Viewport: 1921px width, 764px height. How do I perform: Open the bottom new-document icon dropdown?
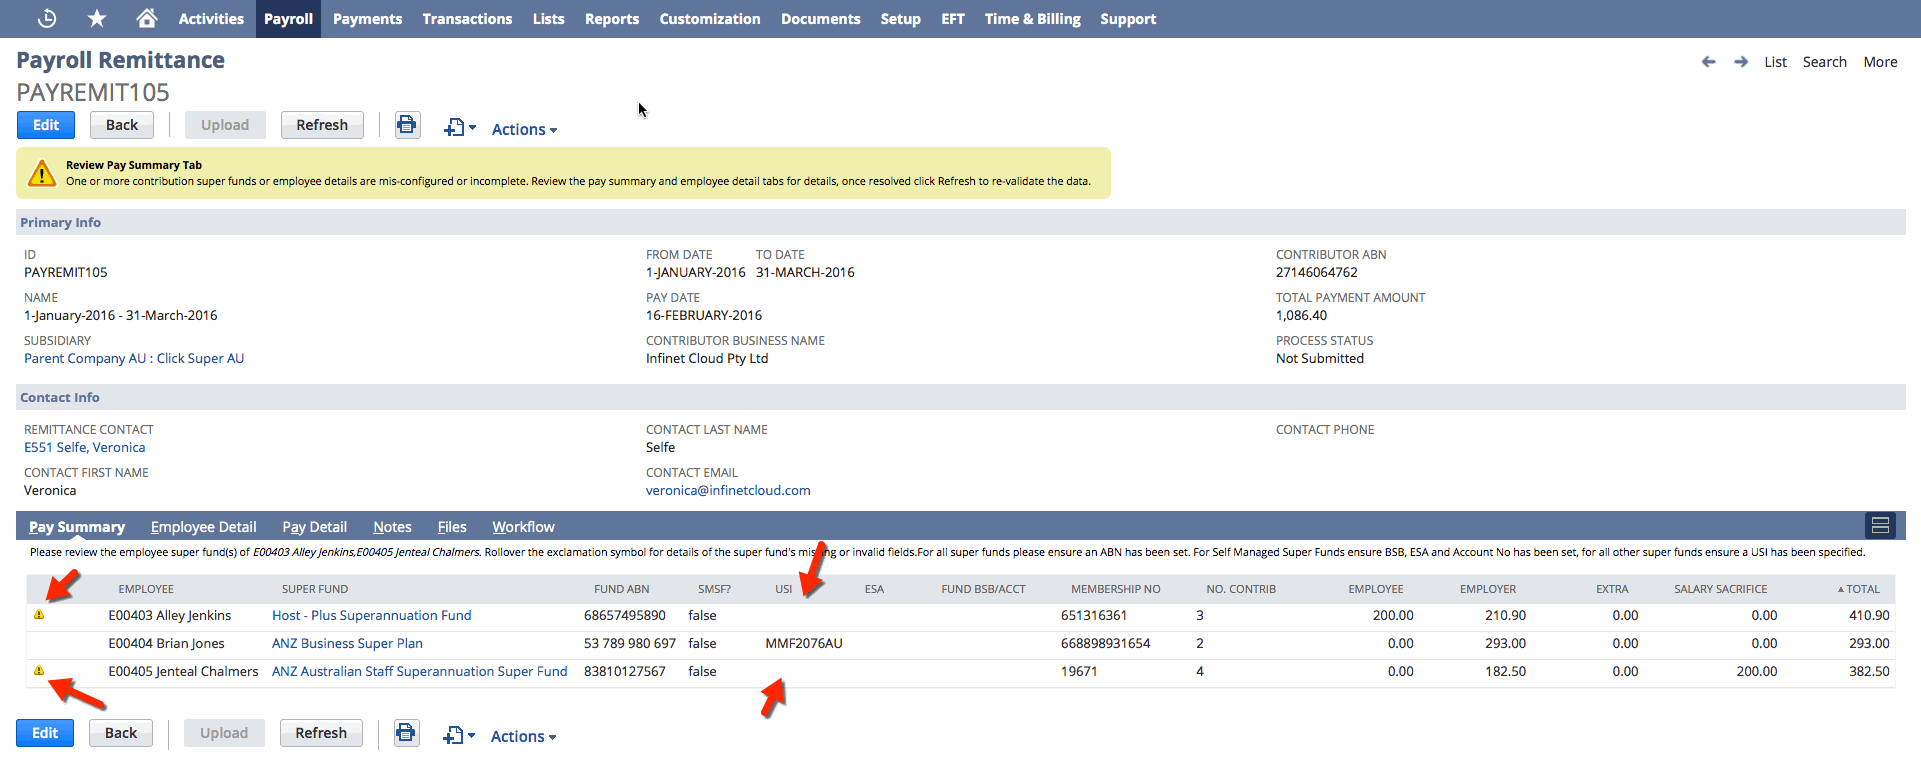point(459,735)
